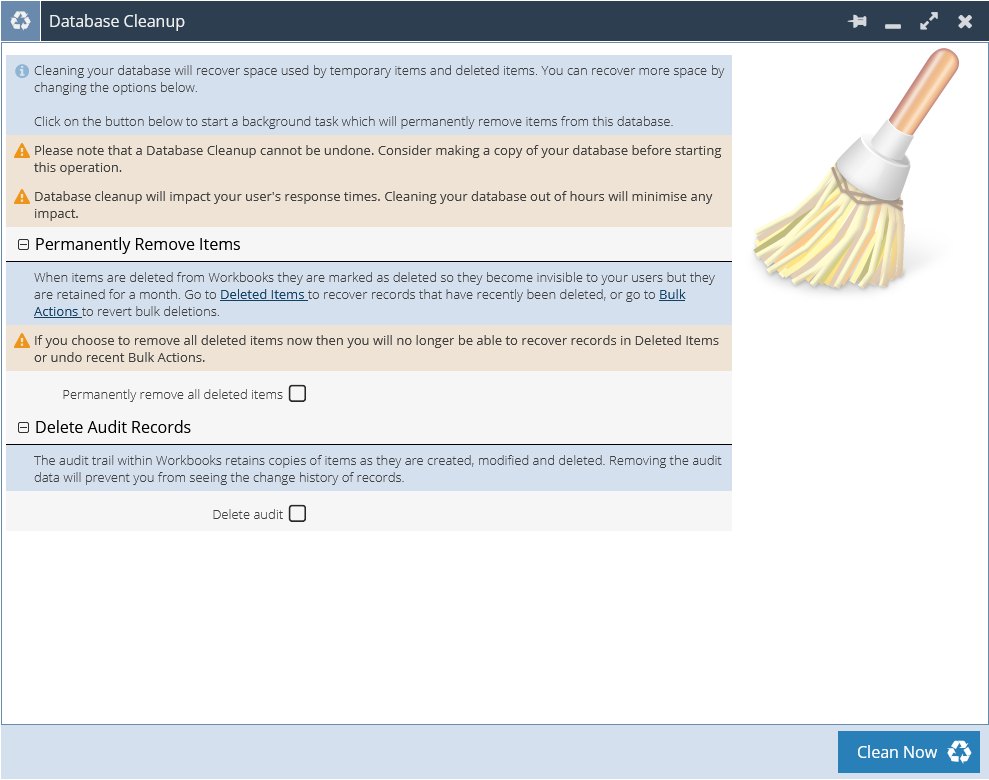Enable Permanently remove all deleted items checkbox
The width and height of the screenshot is (989, 780).
point(298,393)
